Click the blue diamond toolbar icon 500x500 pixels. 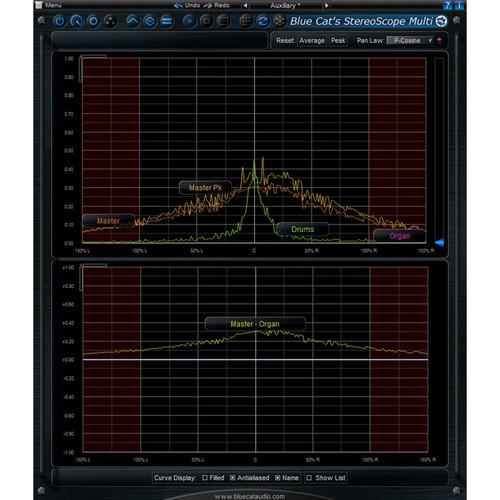[x=150, y=21]
